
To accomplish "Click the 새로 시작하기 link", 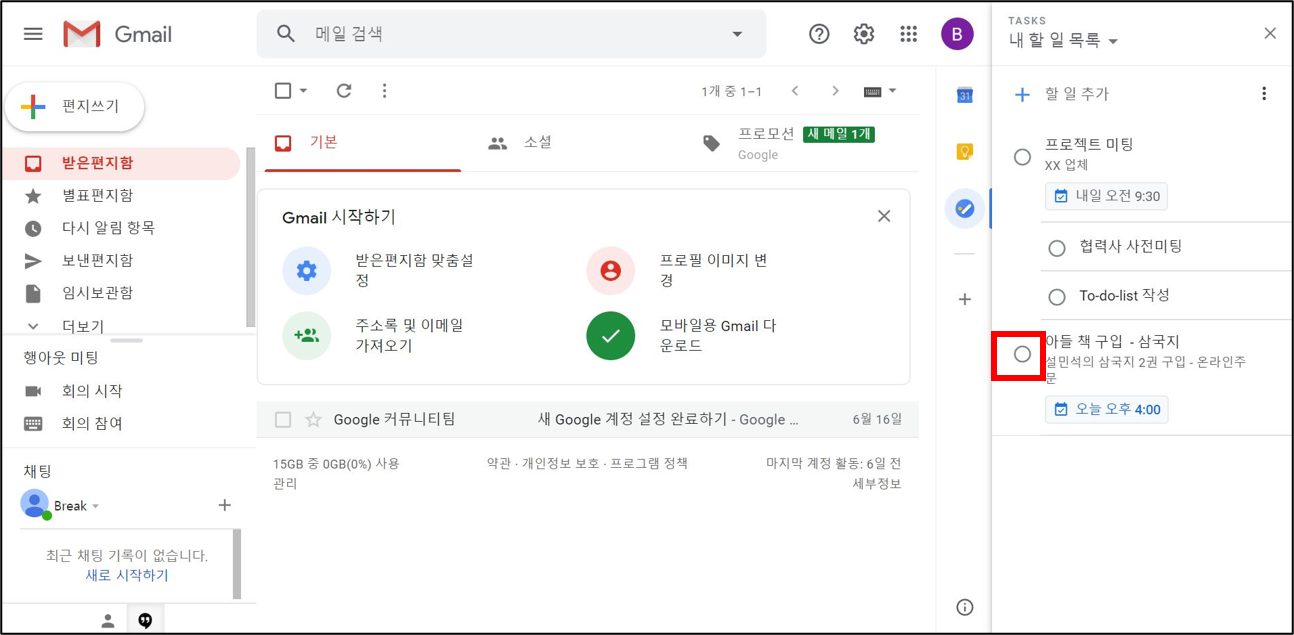I will click(127, 575).
